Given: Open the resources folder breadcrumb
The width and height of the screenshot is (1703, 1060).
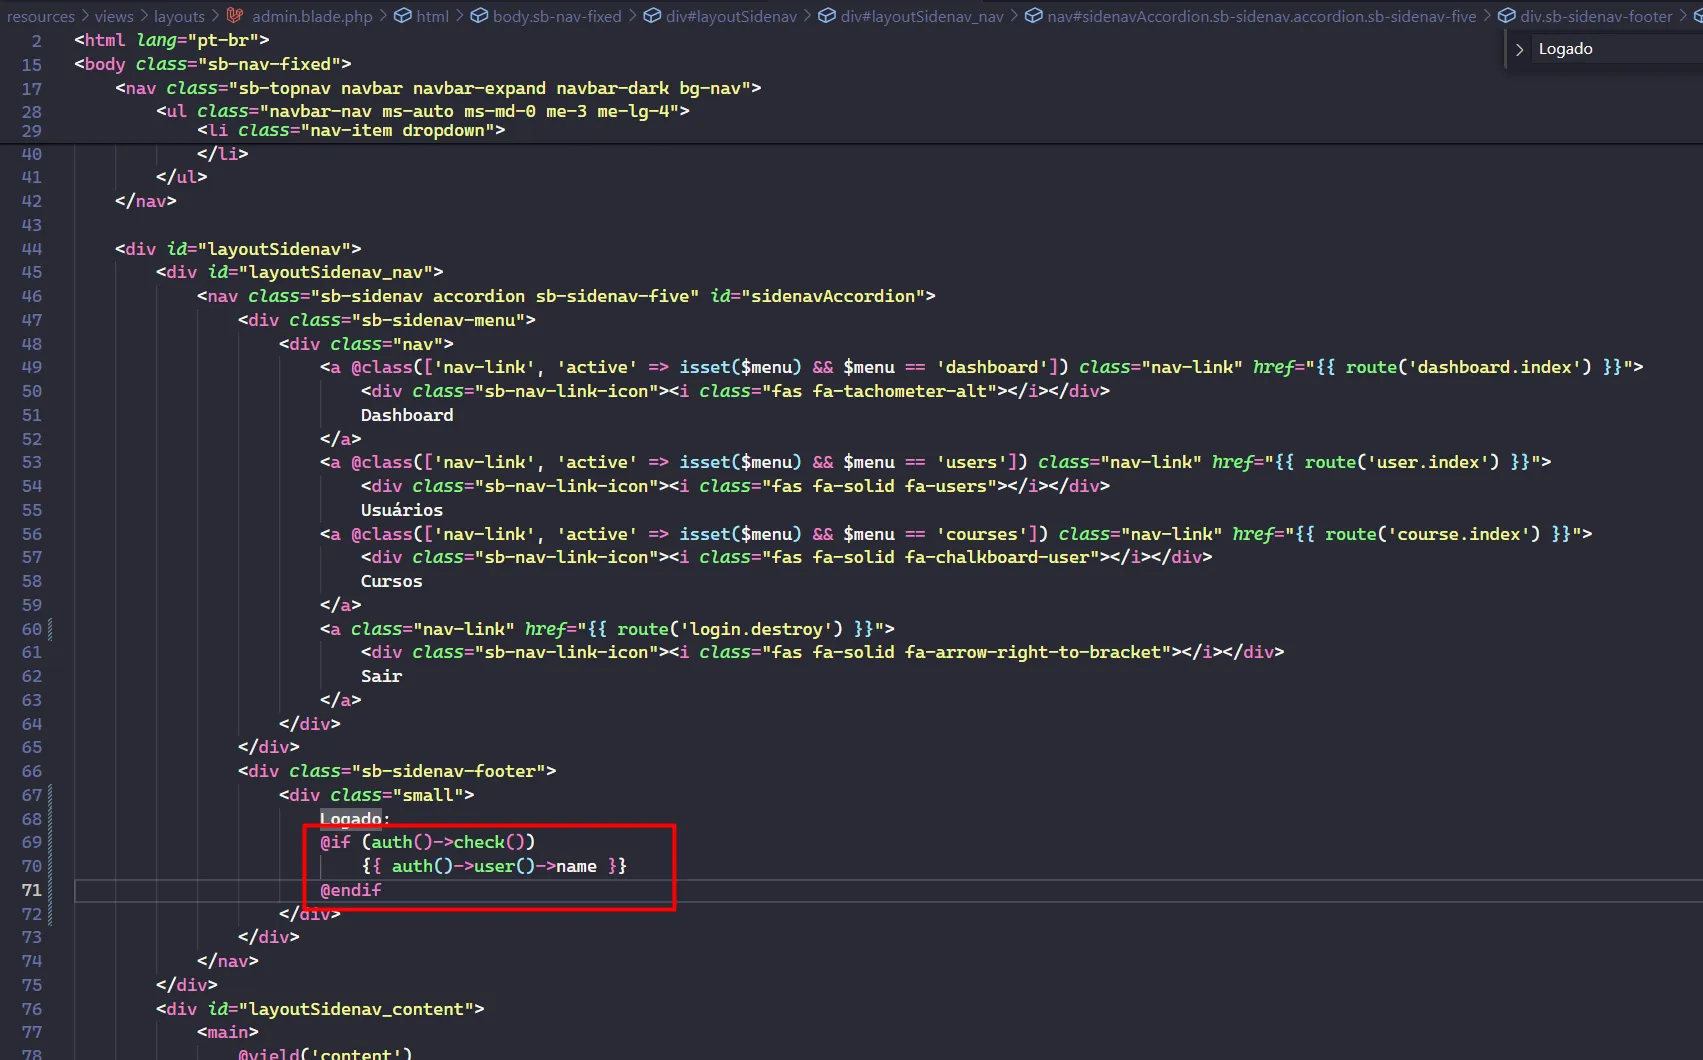Looking at the screenshot, I should (x=40, y=16).
